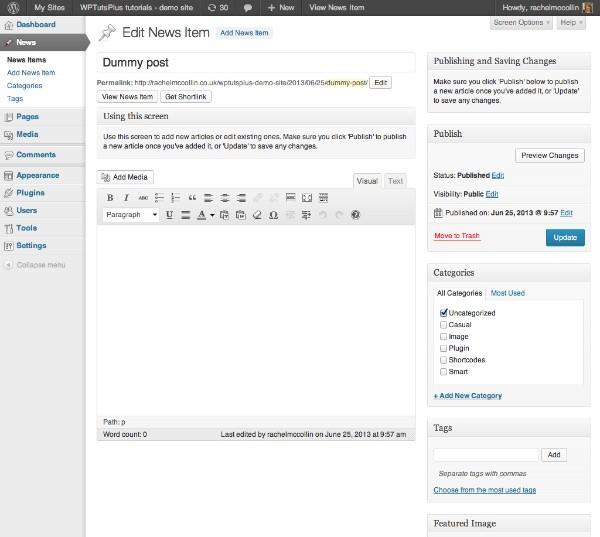
Task: Check the Image category
Action: (x=443, y=336)
